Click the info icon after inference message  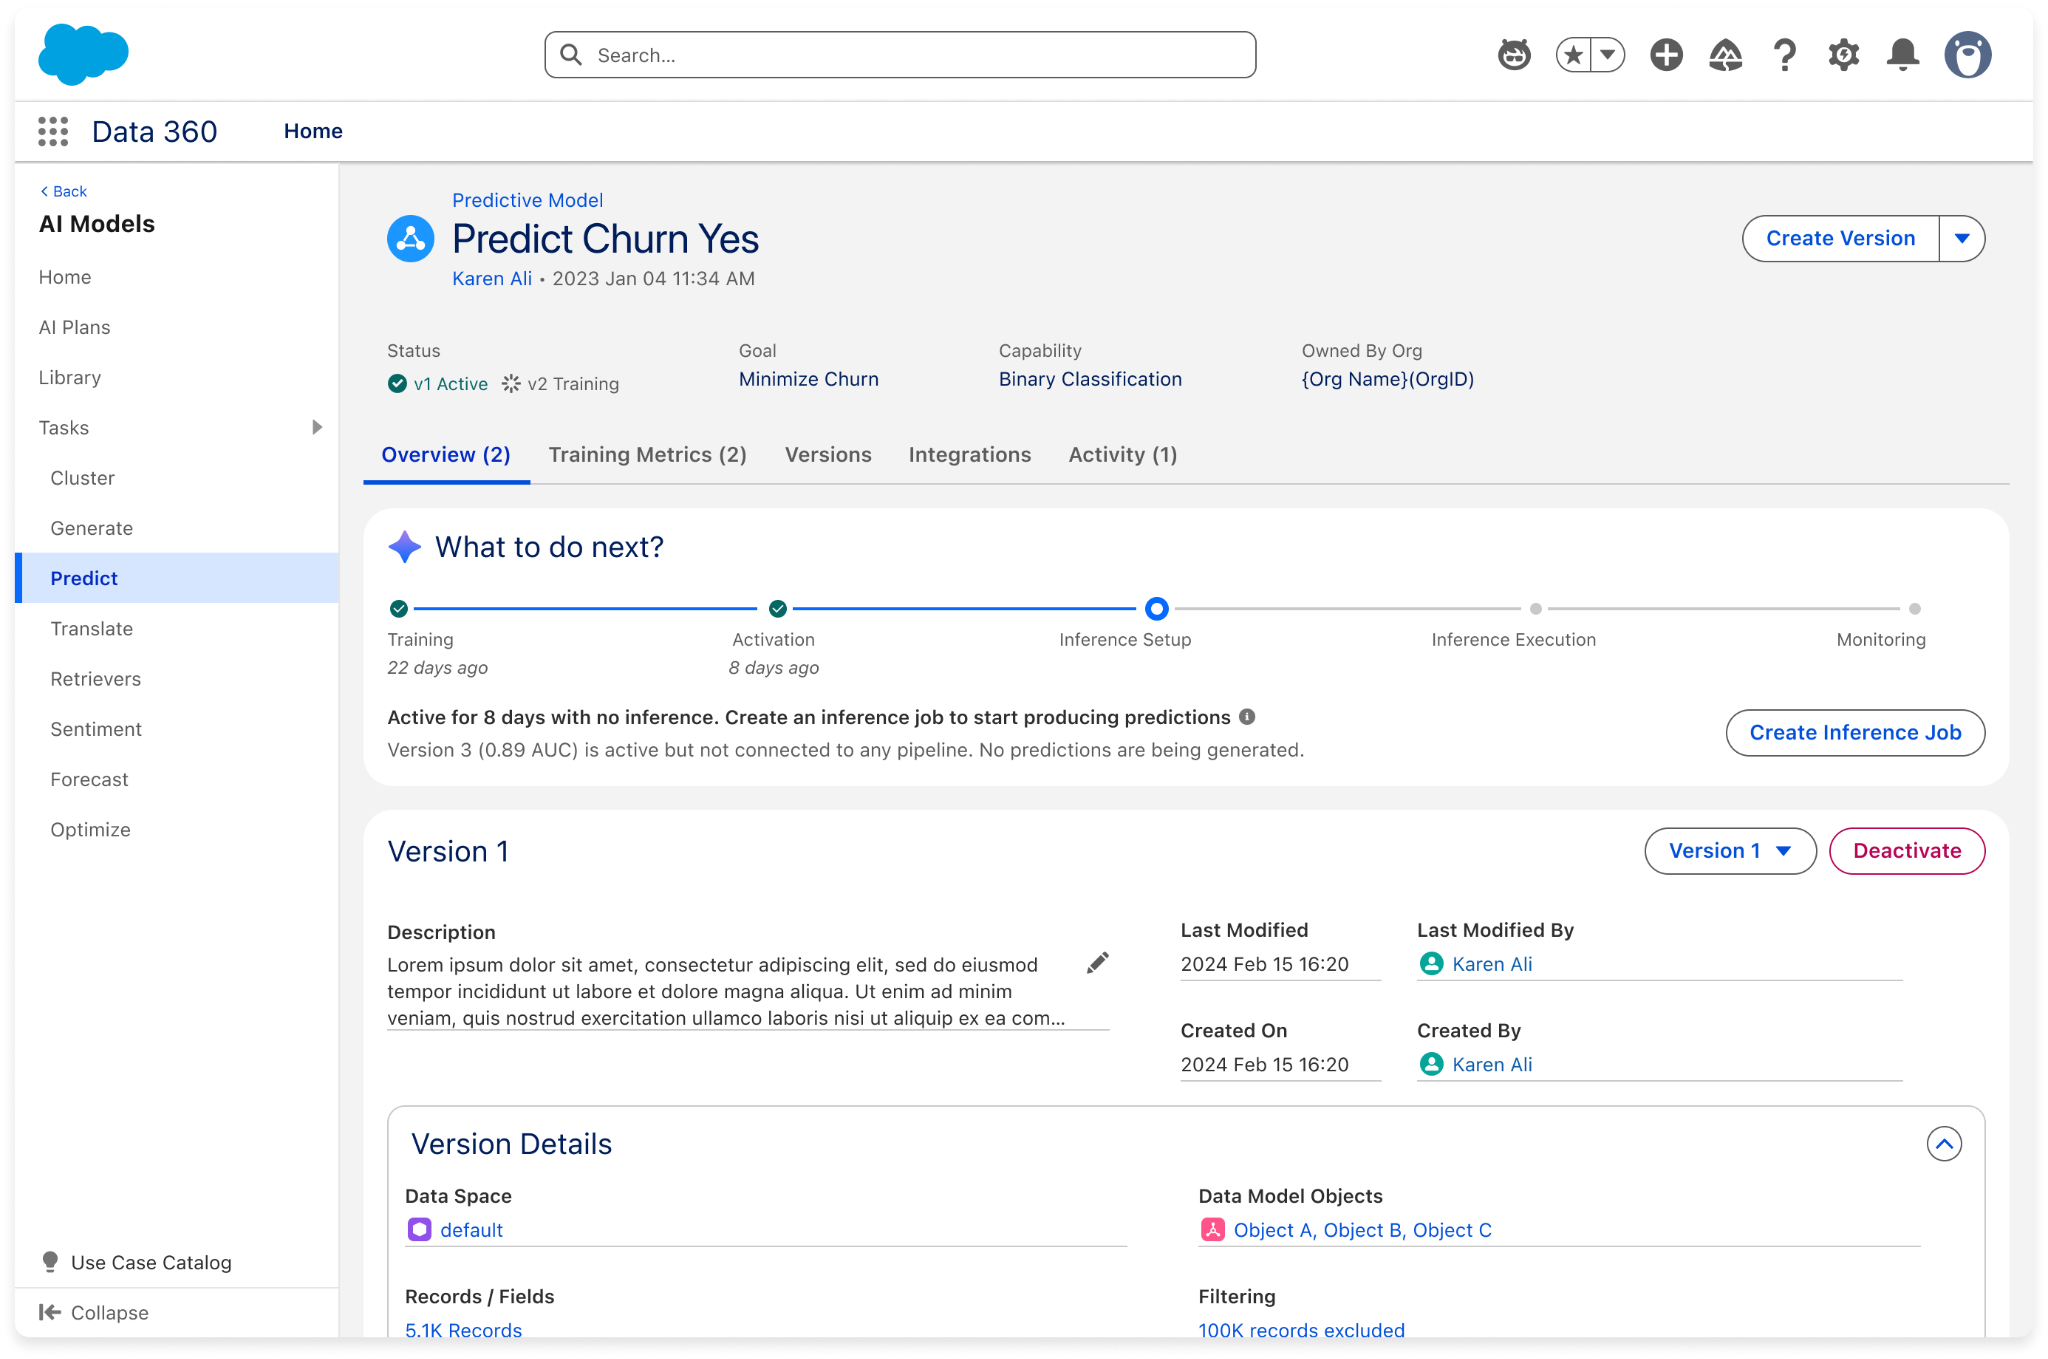point(1247,717)
